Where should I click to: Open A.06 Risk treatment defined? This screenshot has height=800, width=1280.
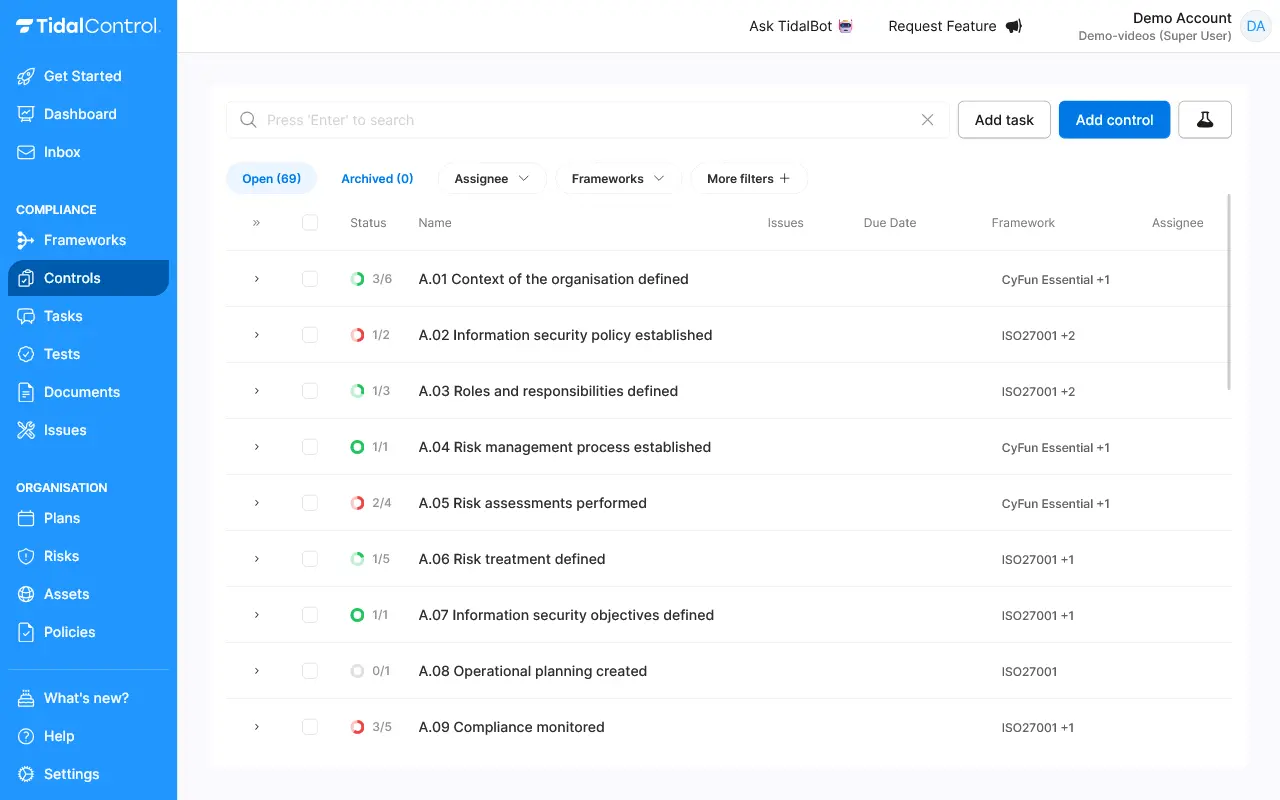(x=512, y=559)
